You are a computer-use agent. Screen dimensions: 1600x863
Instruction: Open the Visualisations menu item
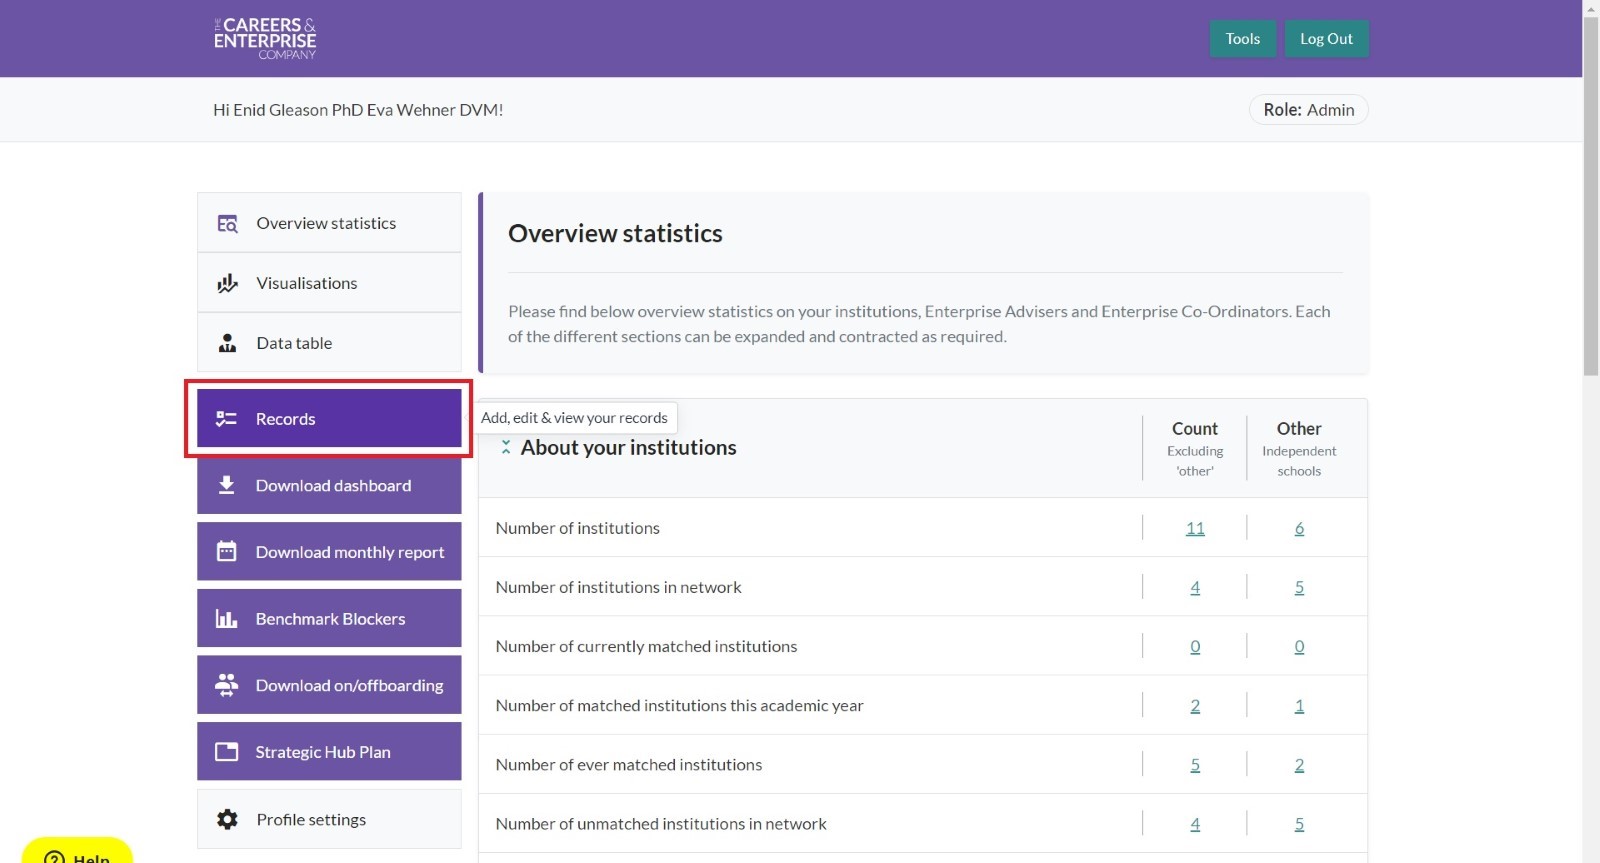pyautogui.click(x=306, y=284)
